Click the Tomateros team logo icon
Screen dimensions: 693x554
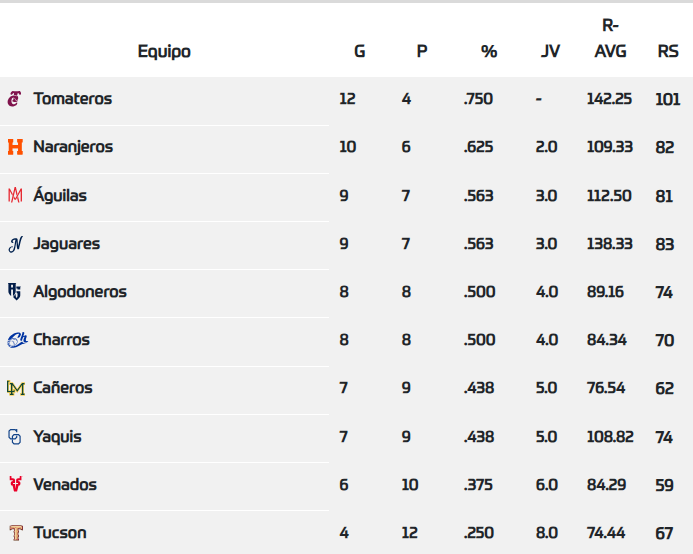tap(15, 99)
